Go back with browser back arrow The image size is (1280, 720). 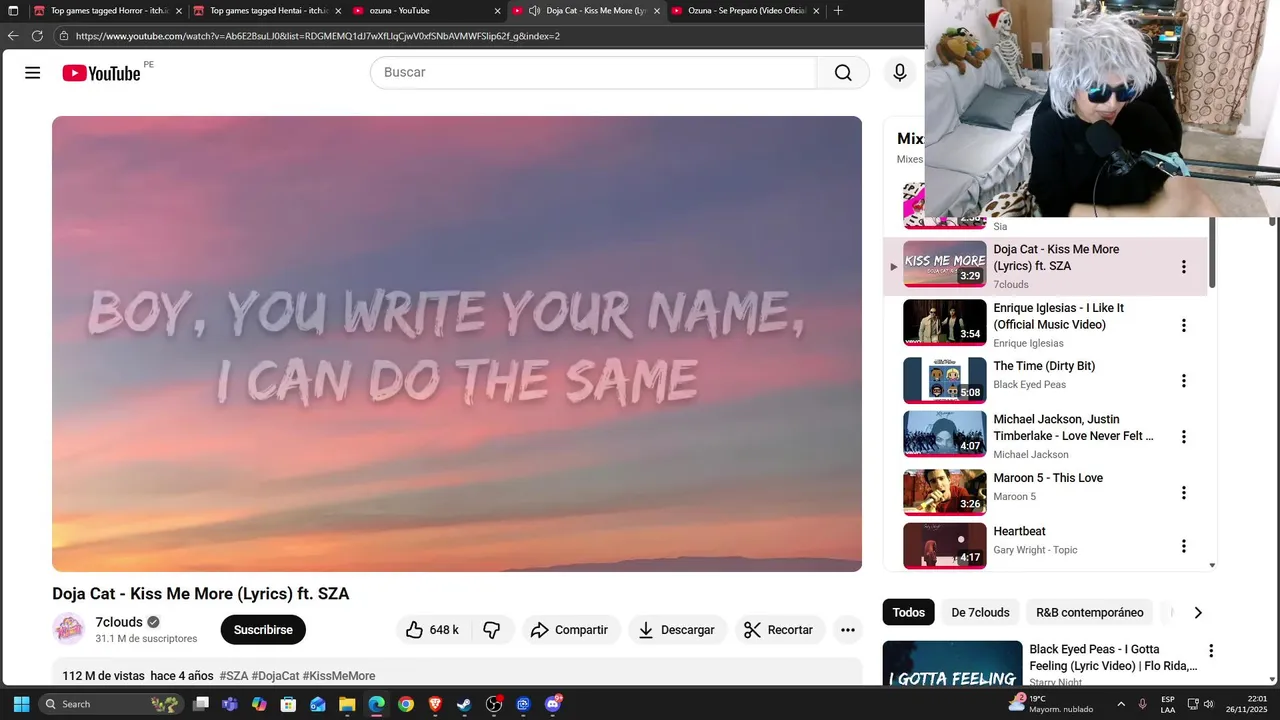coord(13,36)
